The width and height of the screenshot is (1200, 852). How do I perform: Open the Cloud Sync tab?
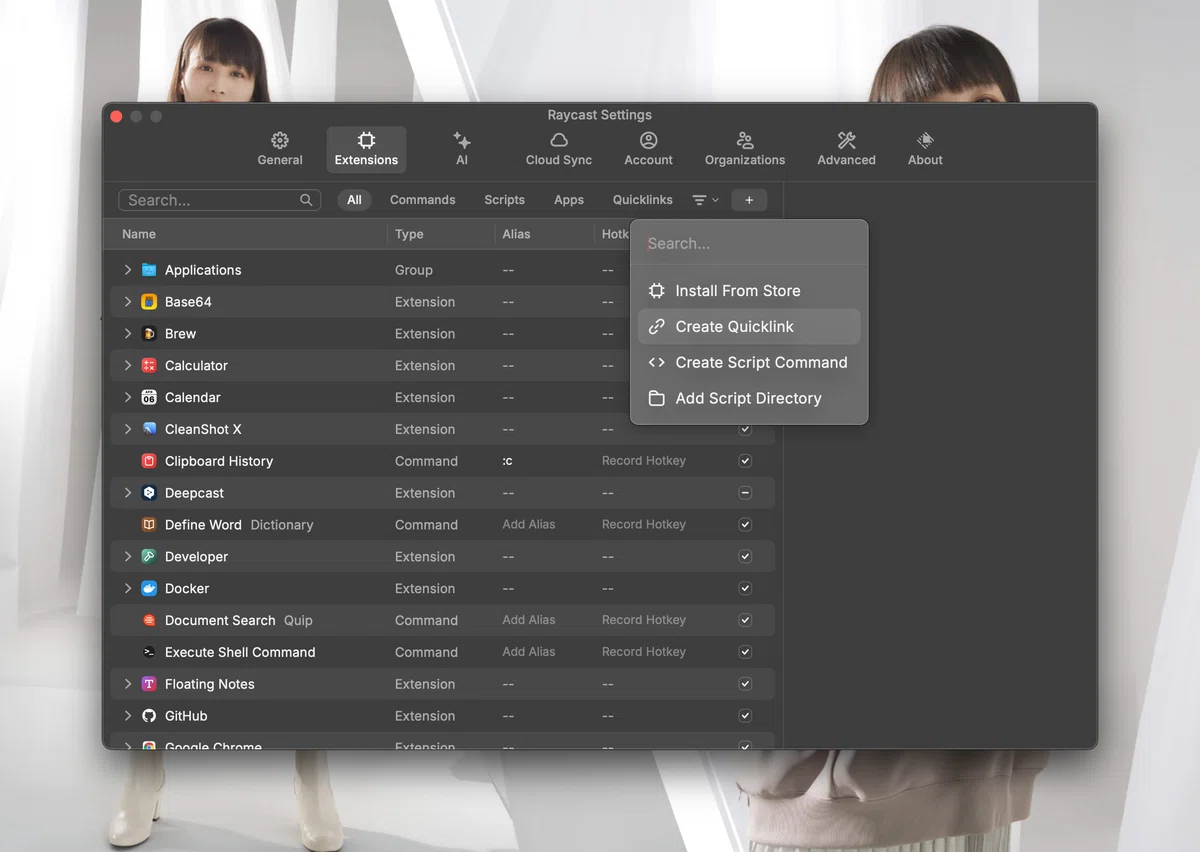(559, 149)
